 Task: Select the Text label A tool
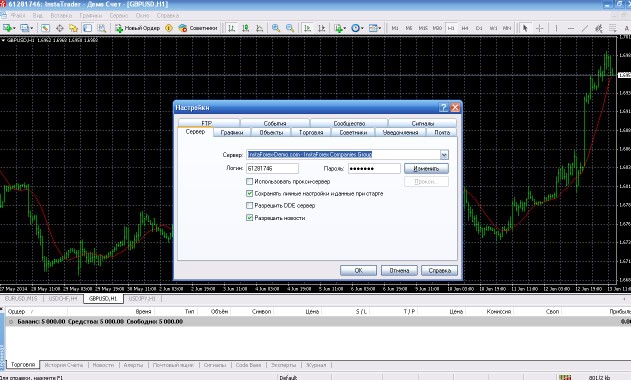tap(626, 28)
